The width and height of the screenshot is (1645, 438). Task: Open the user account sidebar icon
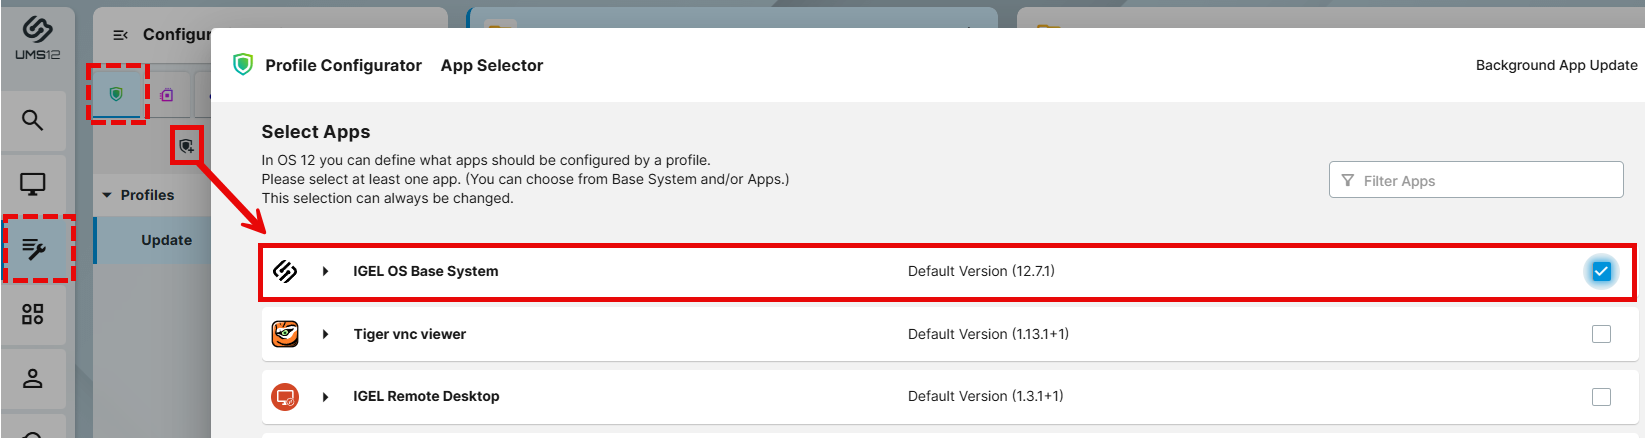click(x=33, y=378)
